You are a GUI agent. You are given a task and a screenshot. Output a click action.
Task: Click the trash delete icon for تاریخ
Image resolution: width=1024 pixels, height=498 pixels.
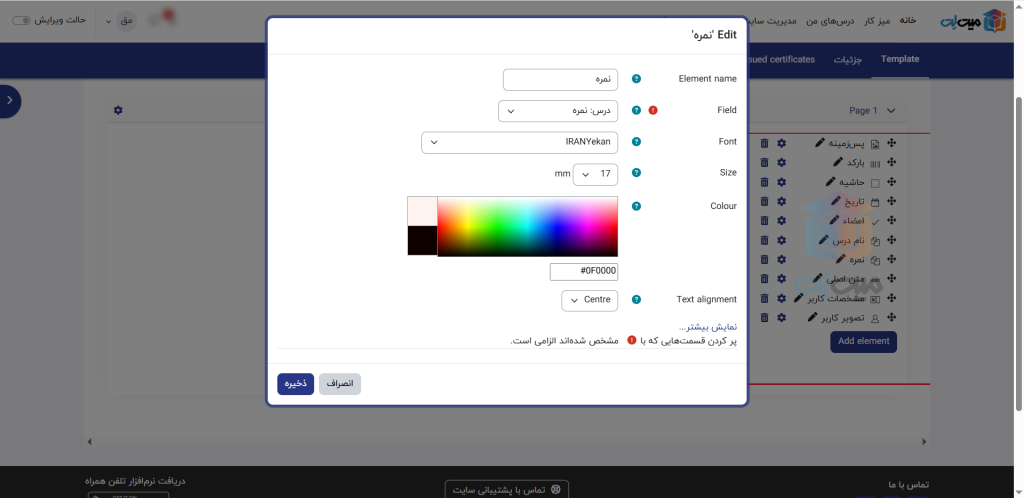765,201
